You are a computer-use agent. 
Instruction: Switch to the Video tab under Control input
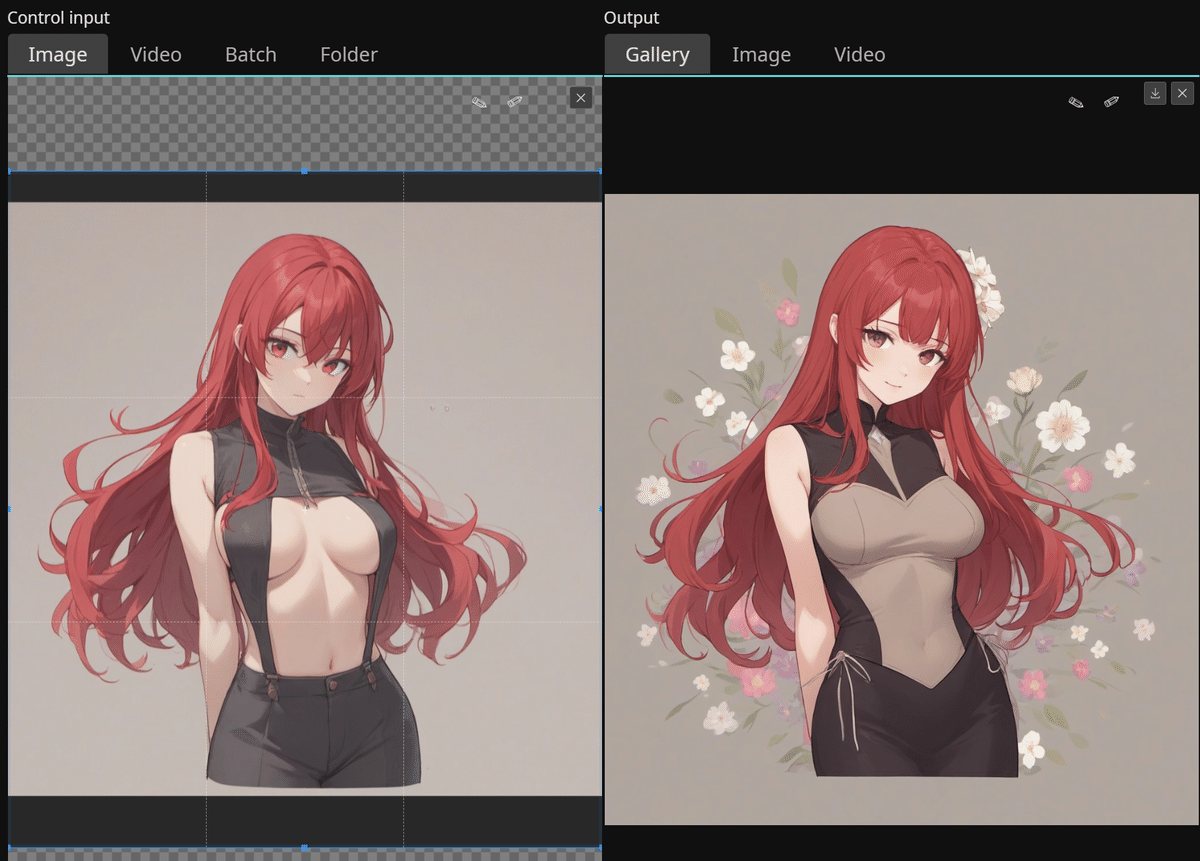pos(155,54)
